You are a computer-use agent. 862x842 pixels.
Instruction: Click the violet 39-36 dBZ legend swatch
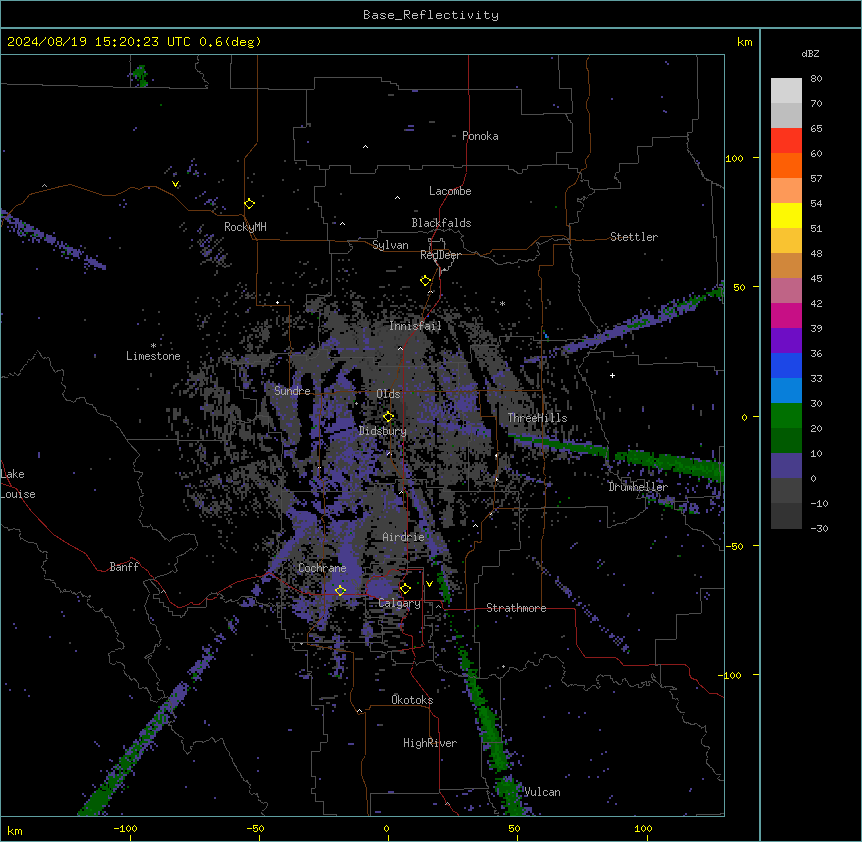(786, 341)
